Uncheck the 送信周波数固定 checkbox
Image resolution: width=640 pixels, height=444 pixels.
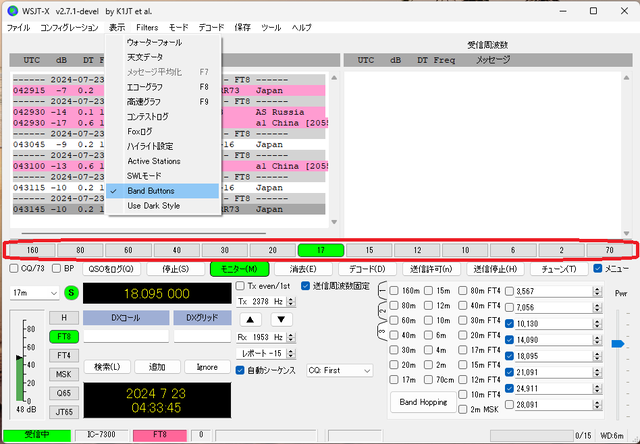(305, 286)
